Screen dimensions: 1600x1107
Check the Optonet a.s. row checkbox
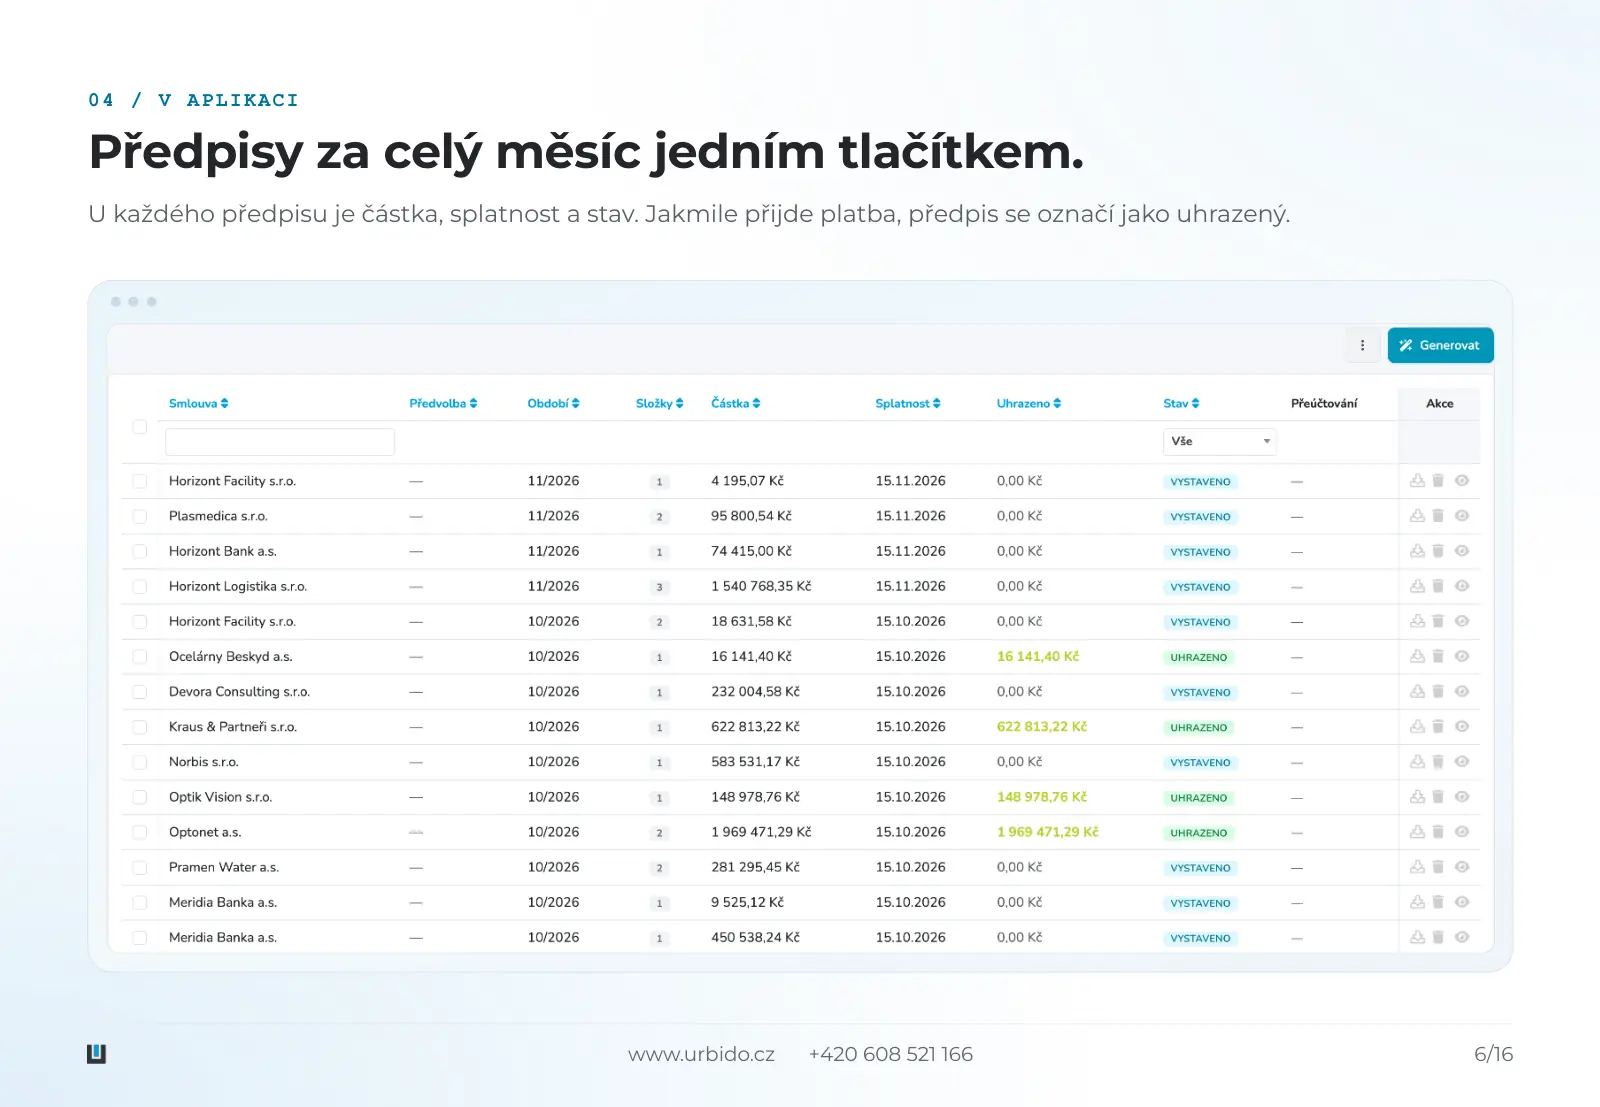[140, 832]
